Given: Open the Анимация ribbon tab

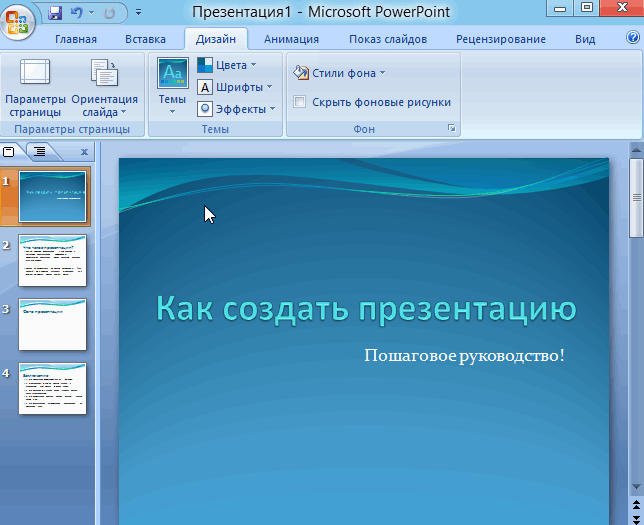Looking at the screenshot, I should coord(291,39).
